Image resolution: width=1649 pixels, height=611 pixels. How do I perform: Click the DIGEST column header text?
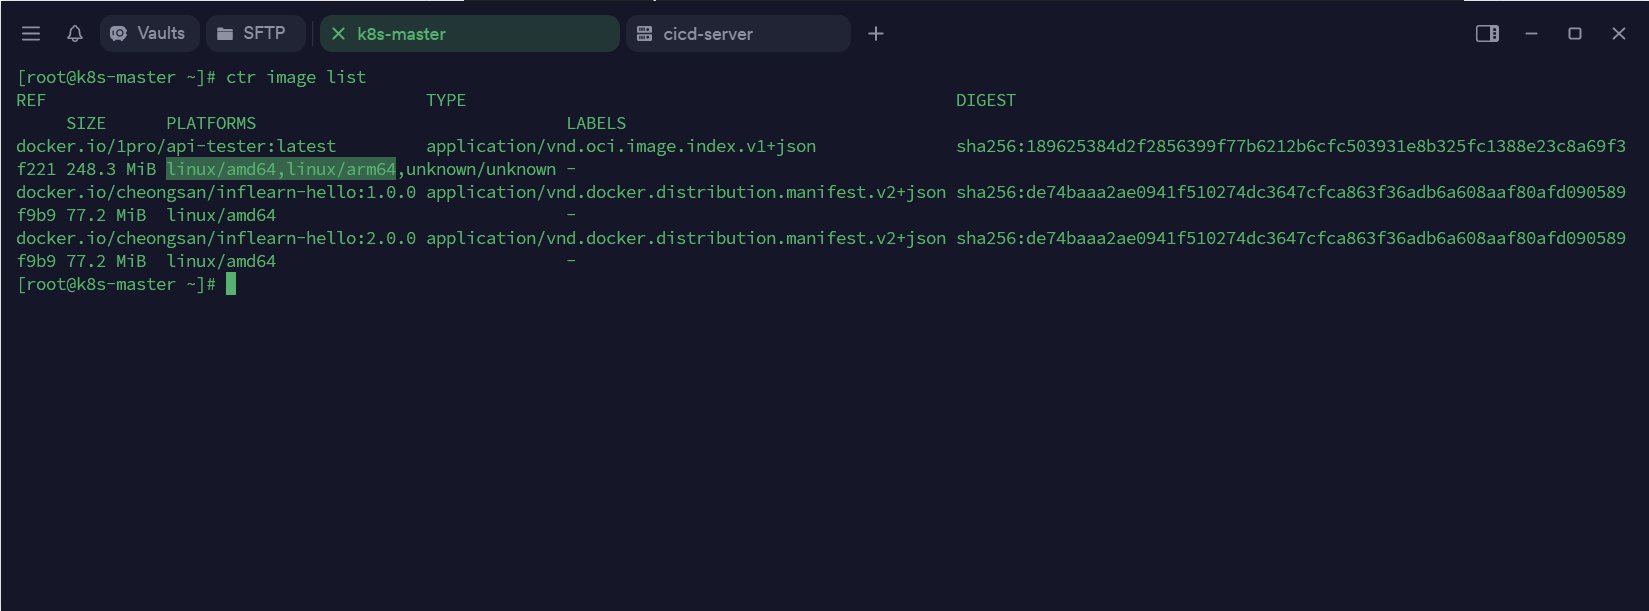coord(985,101)
